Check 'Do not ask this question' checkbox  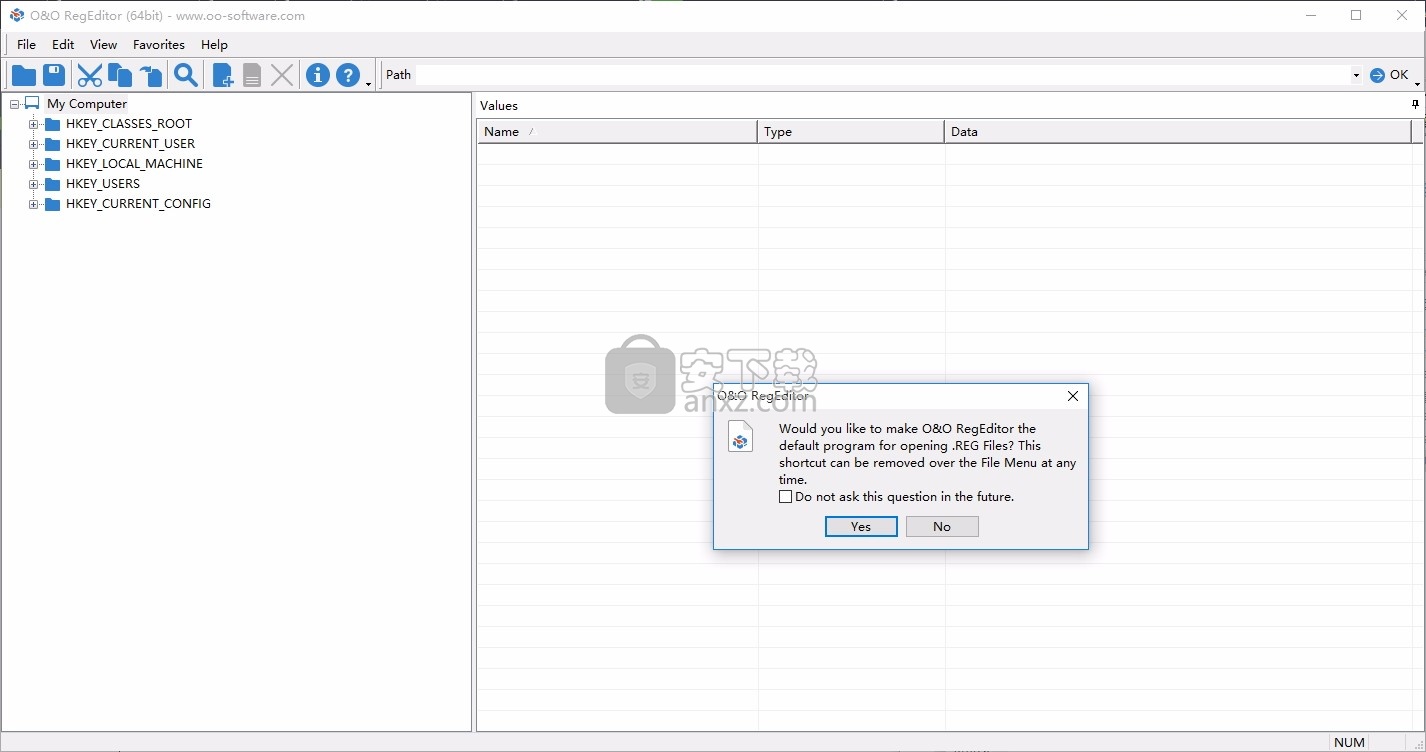[x=785, y=497]
